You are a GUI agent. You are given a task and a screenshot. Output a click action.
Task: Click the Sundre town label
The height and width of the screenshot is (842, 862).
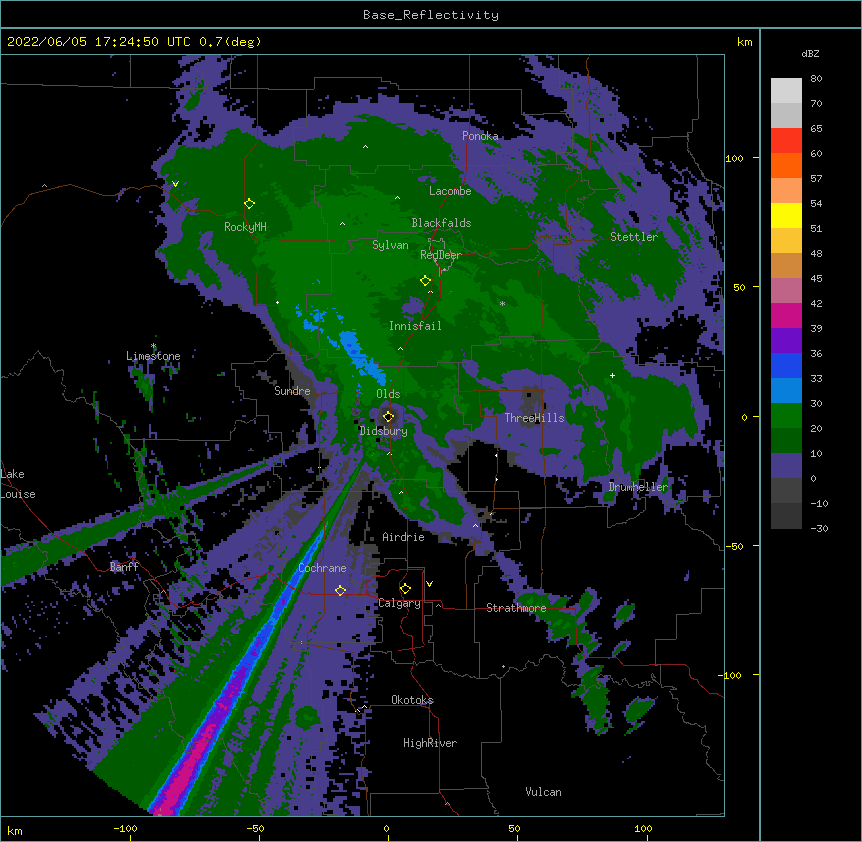292,391
